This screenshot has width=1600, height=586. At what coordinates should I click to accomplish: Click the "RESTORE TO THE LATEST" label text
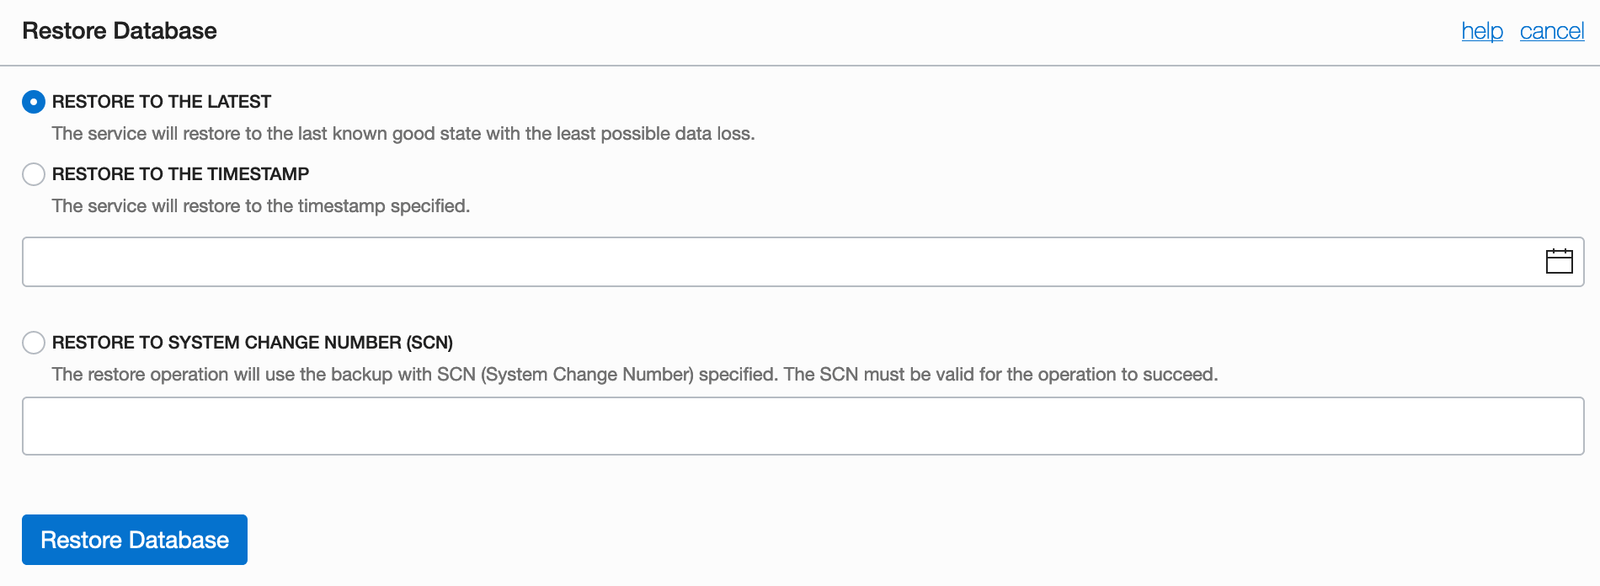click(x=161, y=102)
